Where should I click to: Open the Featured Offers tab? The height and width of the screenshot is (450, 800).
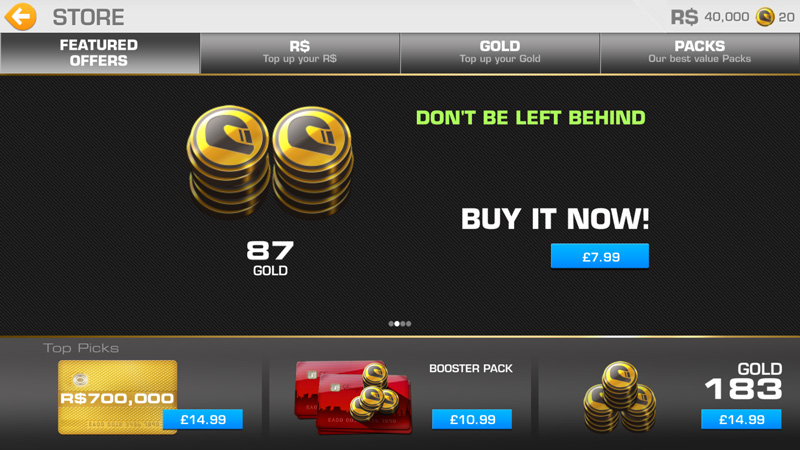[100, 53]
